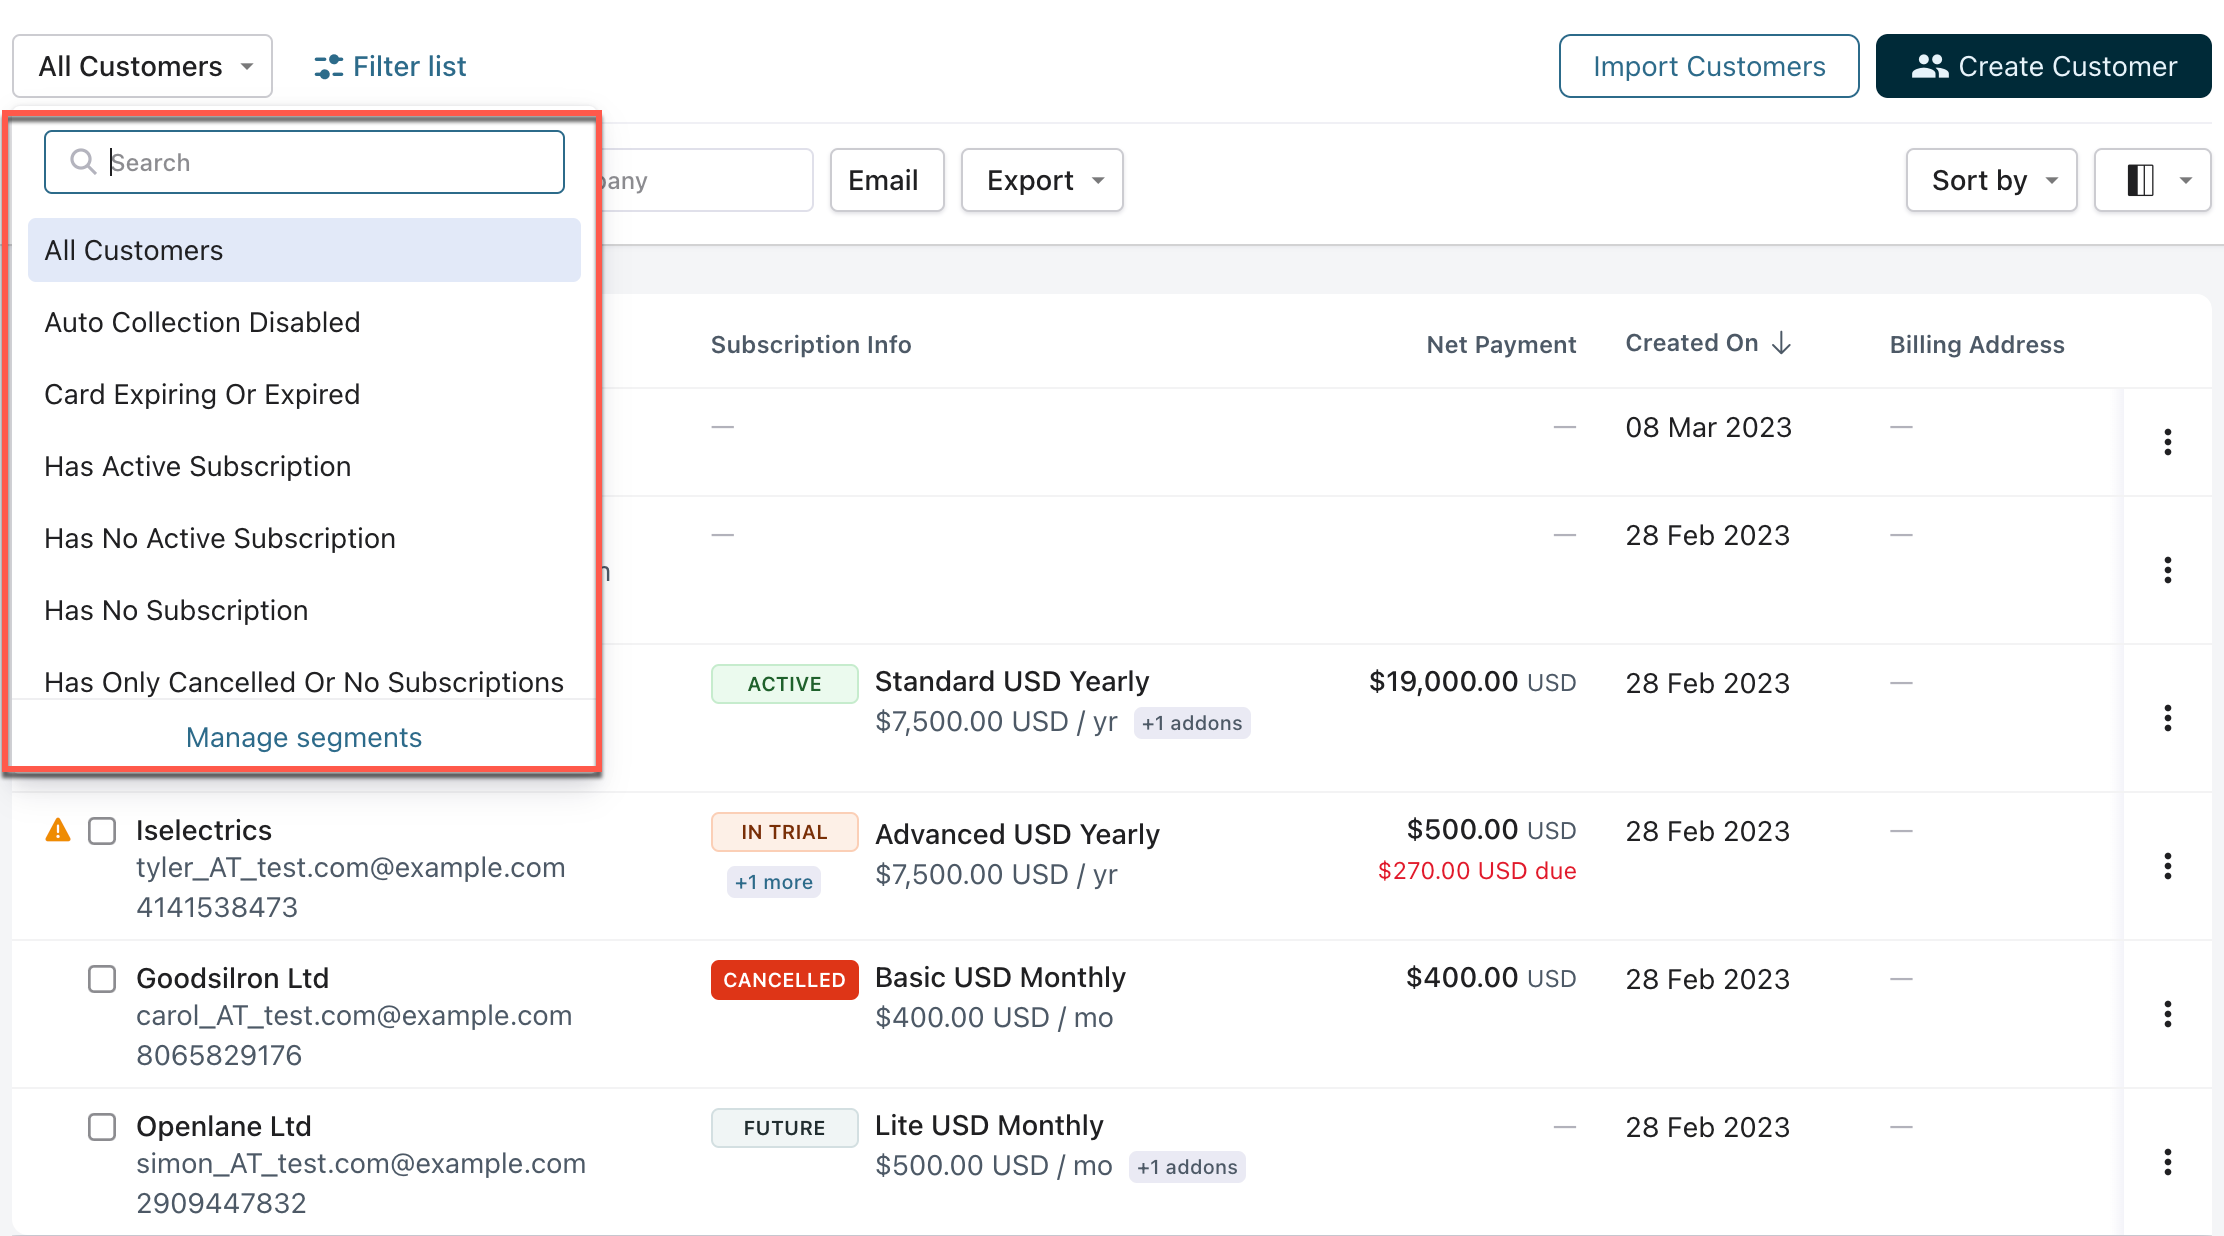This screenshot has height=1236, width=2224.
Task: Select the Has Active Subscription segment
Action: [198, 466]
